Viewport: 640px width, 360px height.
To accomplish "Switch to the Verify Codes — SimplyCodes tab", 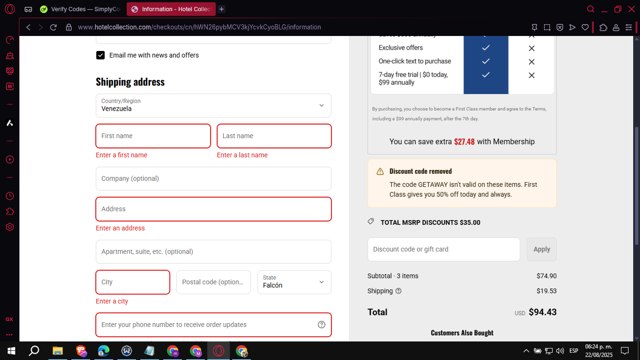I will 80,9.
